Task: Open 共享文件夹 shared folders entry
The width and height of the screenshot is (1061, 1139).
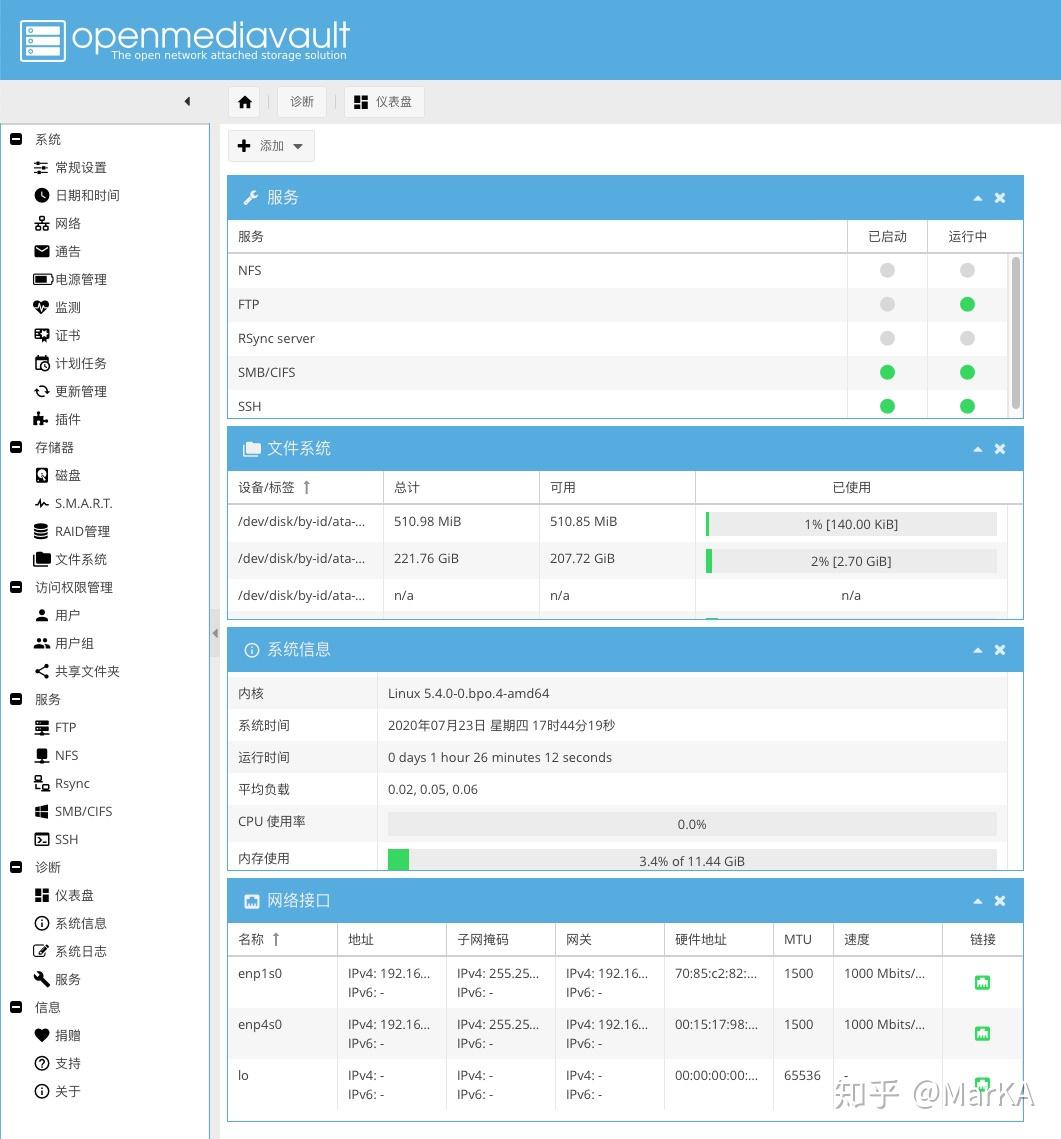Action: pyautogui.click(x=77, y=671)
